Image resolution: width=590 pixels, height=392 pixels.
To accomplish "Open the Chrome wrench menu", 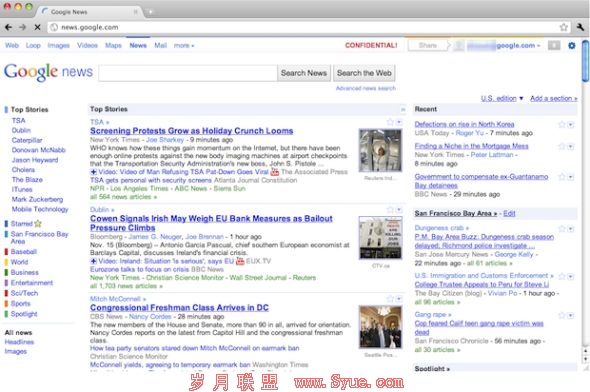I will [x=580, y=27].
